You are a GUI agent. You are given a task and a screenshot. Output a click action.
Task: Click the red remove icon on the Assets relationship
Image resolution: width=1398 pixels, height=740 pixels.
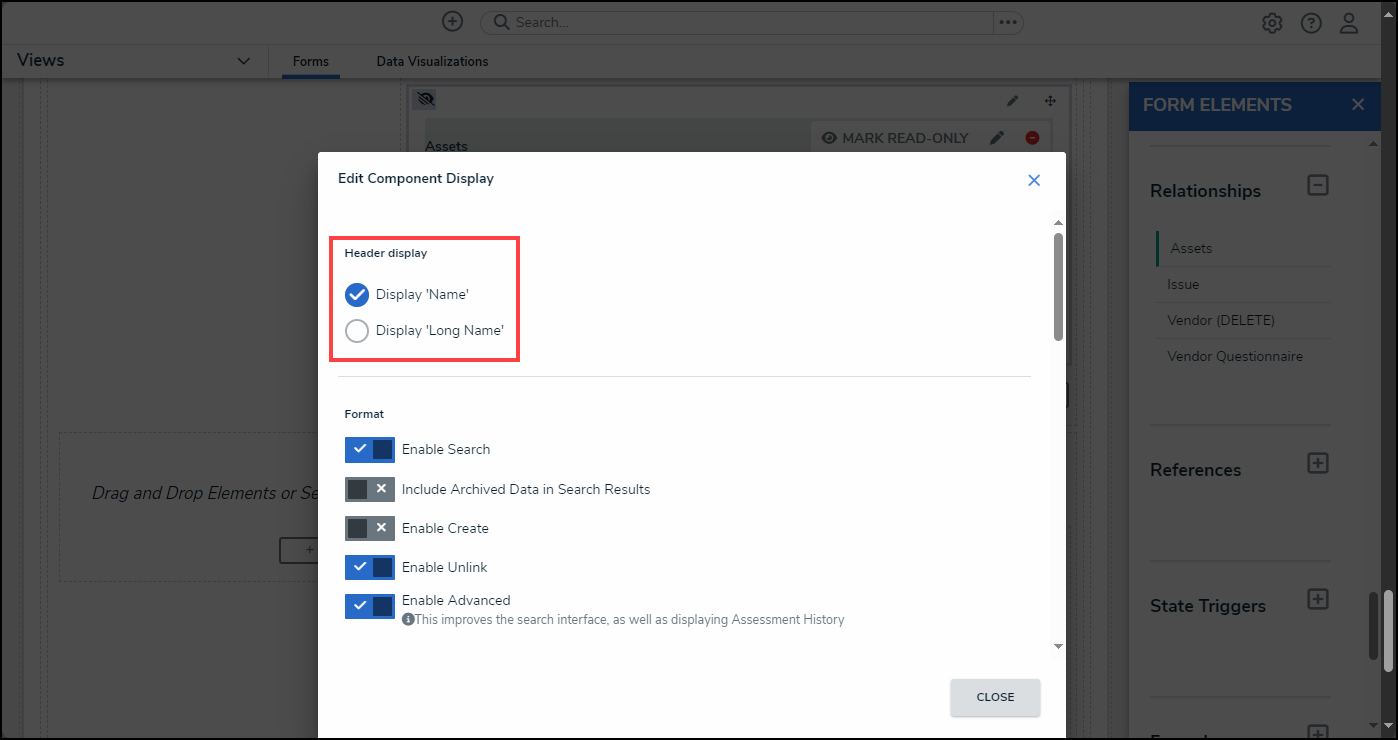pos(1033,137)
